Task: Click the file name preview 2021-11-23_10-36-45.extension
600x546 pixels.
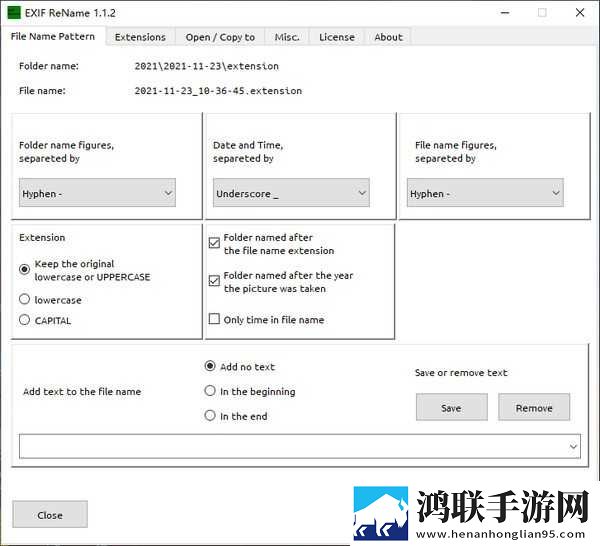Action: [x=218, y=91]
